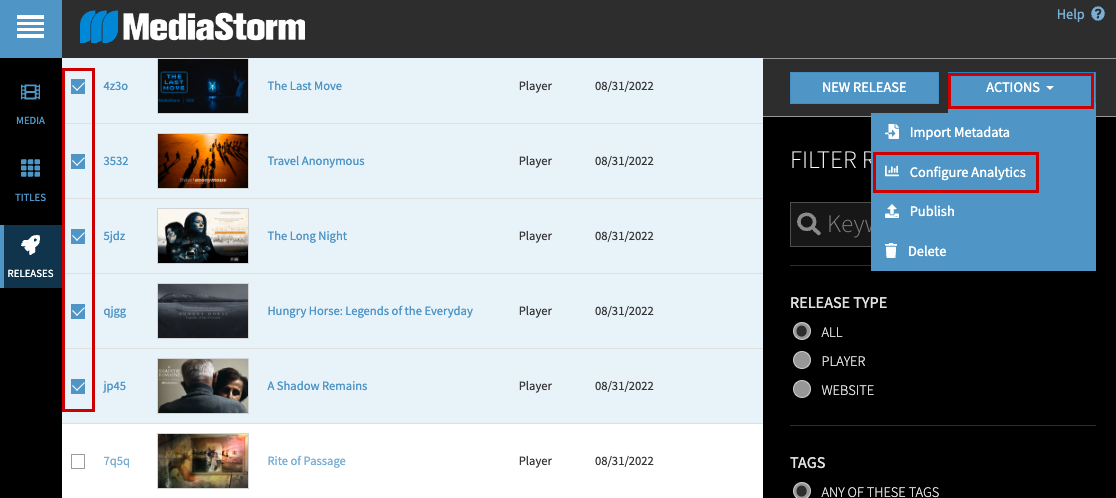Image resolution: width=1116 pixels, height=498 pixels.
Task: Select the Player release type radio
Action: [x=801, y=361]
